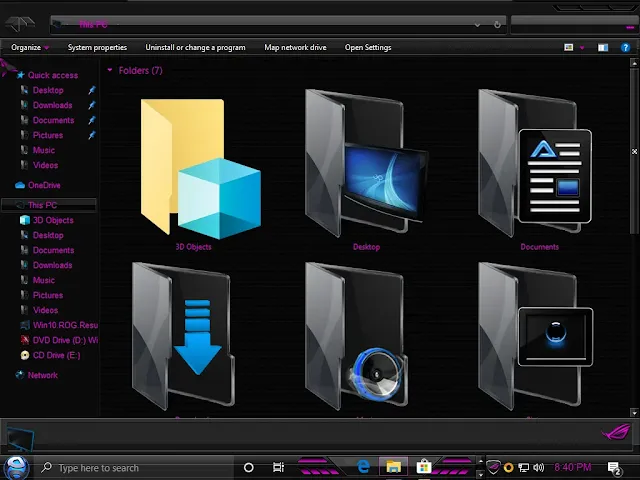Open the view options dropdown arrow

click(582, 48)
